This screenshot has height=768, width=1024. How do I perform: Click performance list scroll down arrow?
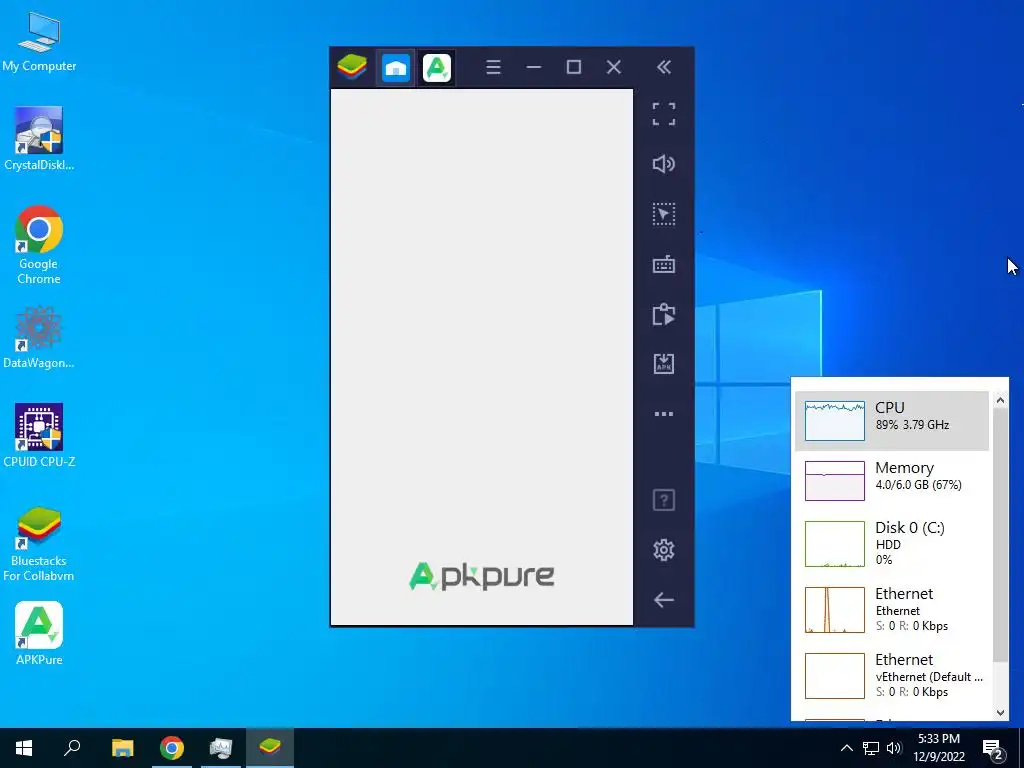point(1000,712)
